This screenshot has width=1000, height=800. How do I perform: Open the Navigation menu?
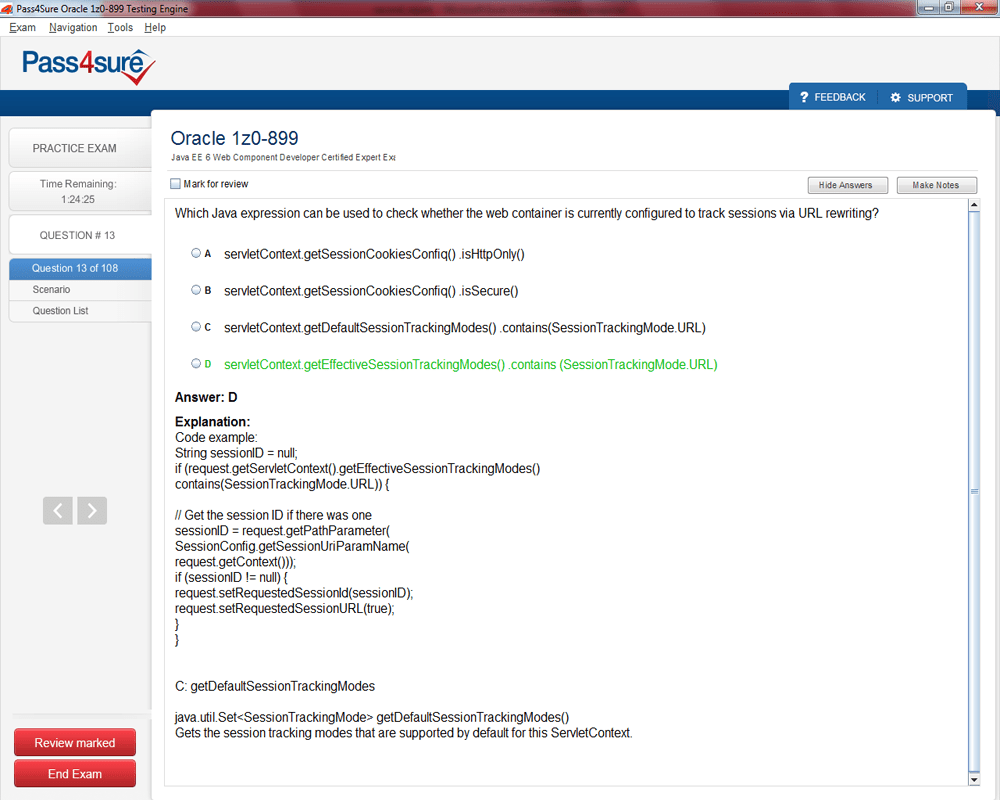73,27
